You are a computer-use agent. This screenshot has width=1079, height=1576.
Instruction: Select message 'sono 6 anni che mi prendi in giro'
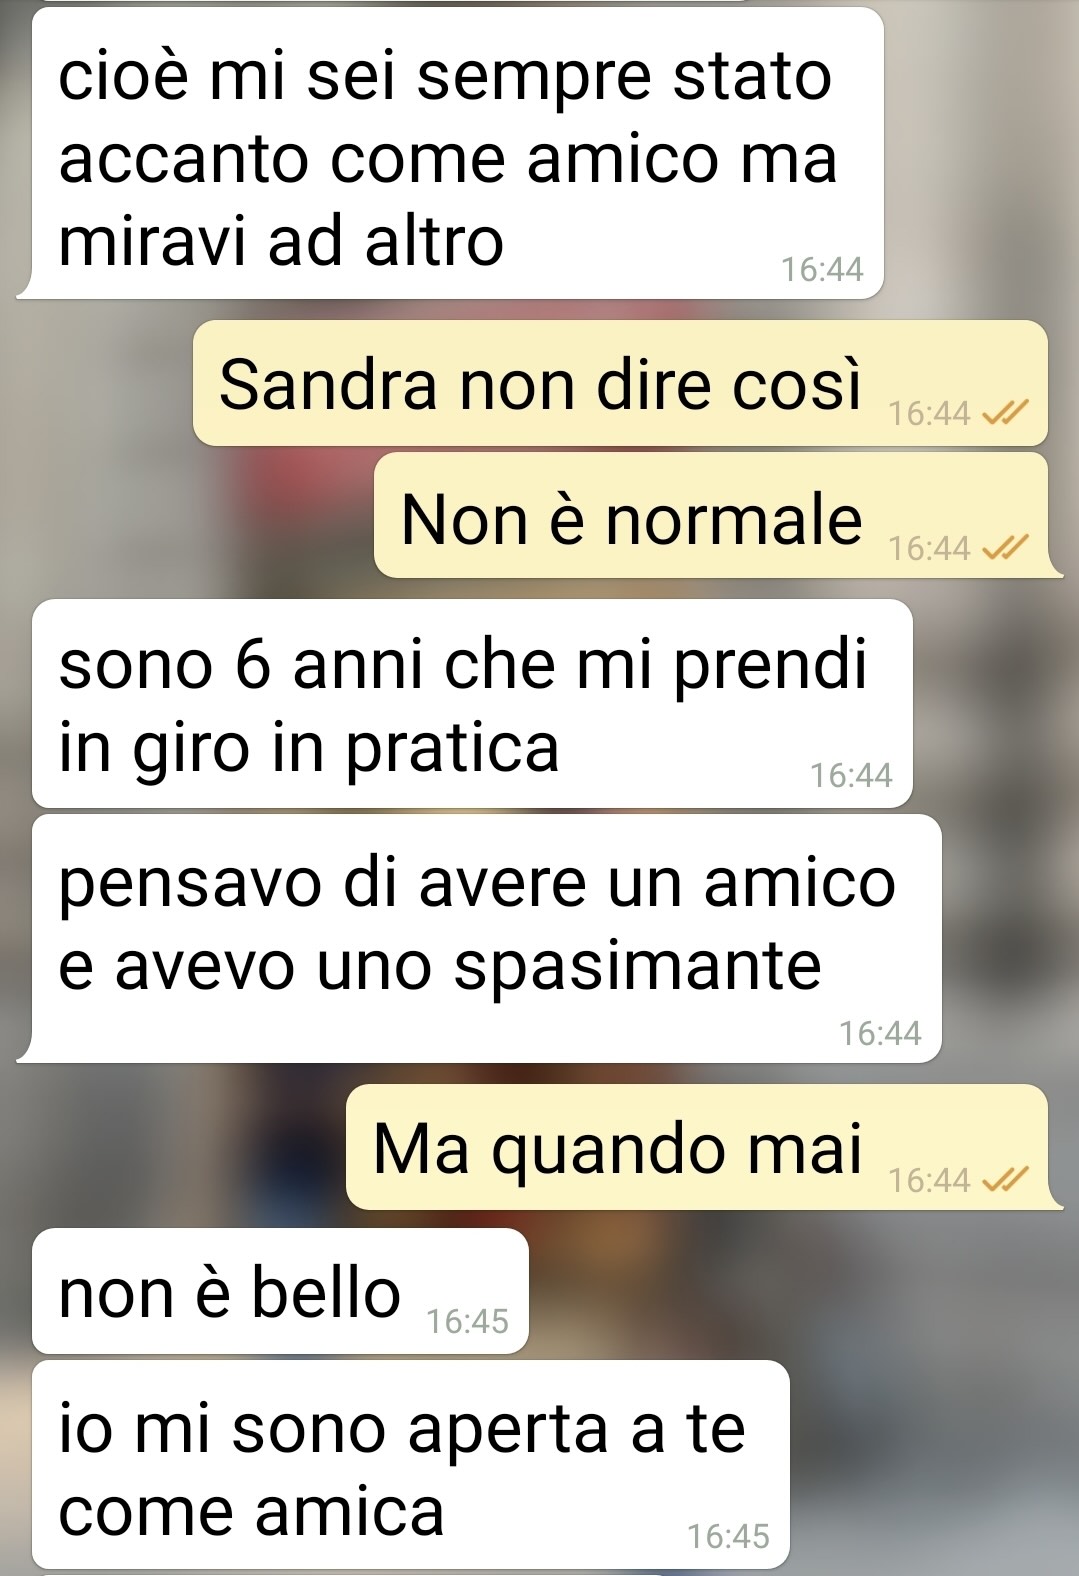[472, 703]
